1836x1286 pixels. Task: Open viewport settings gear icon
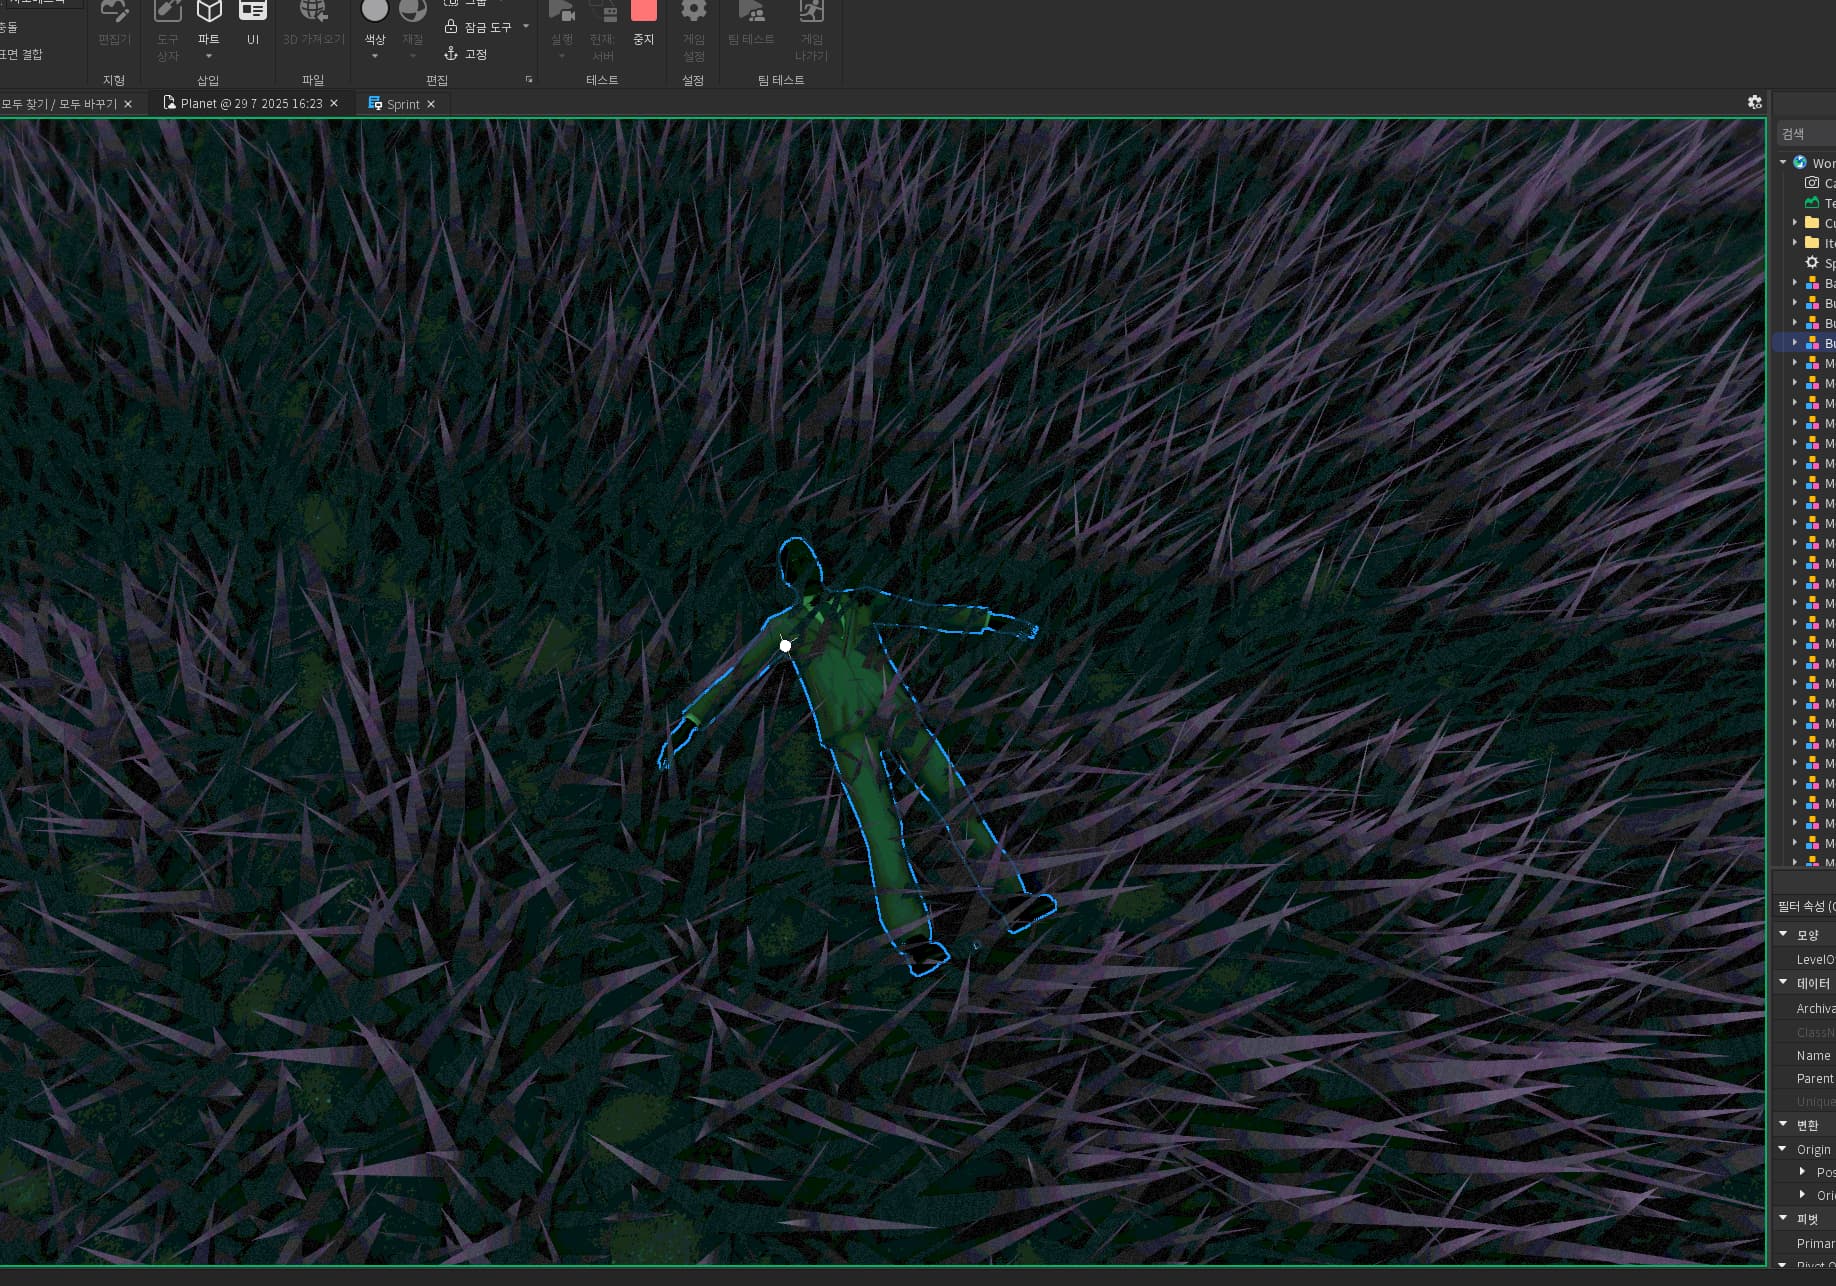pyautogui.click(x=1754, y=102)
